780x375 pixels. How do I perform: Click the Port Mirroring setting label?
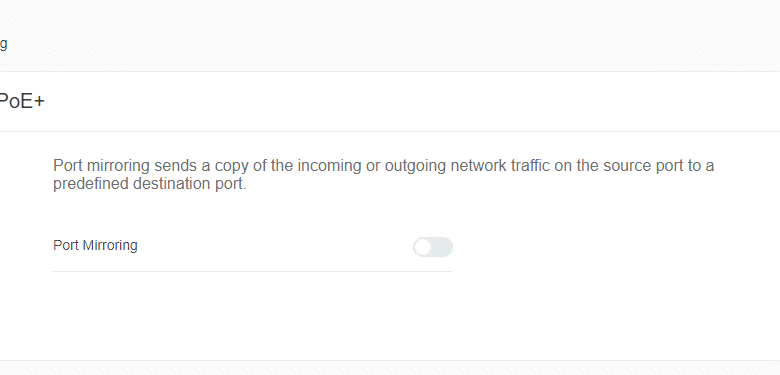coord(95,246)
